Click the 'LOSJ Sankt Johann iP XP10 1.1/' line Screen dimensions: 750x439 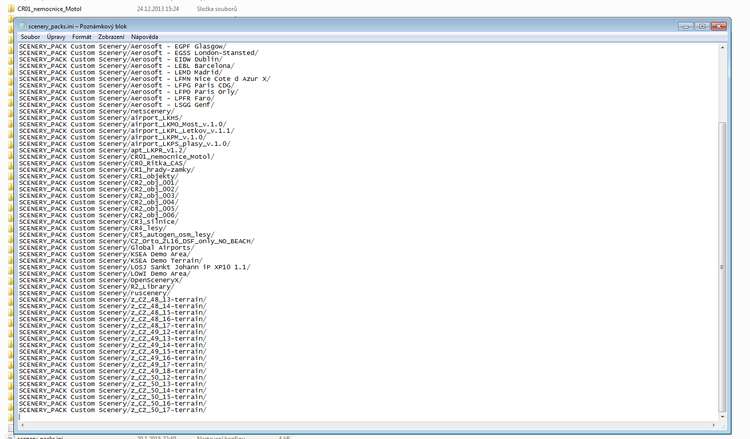[x=134, y=267]
